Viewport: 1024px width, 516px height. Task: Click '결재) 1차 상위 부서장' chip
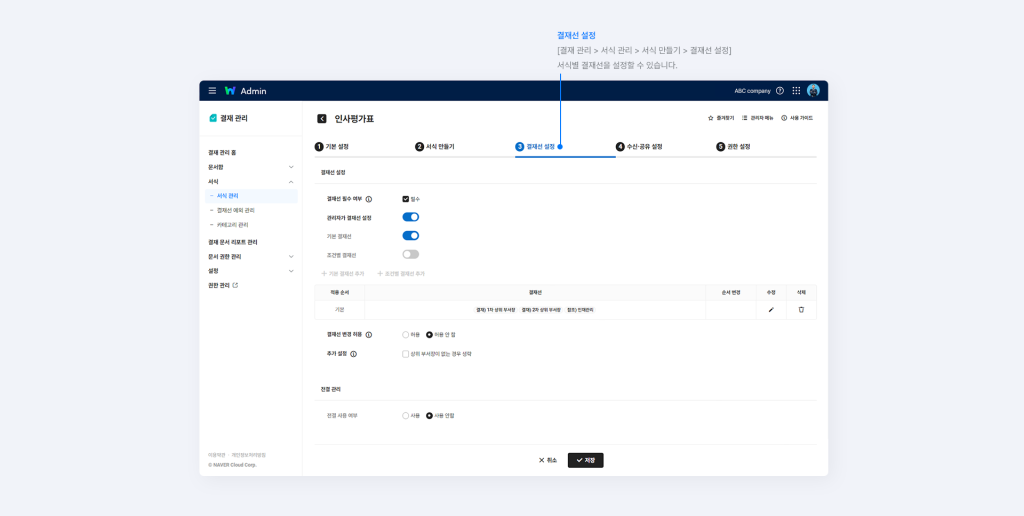click(496, 310)
